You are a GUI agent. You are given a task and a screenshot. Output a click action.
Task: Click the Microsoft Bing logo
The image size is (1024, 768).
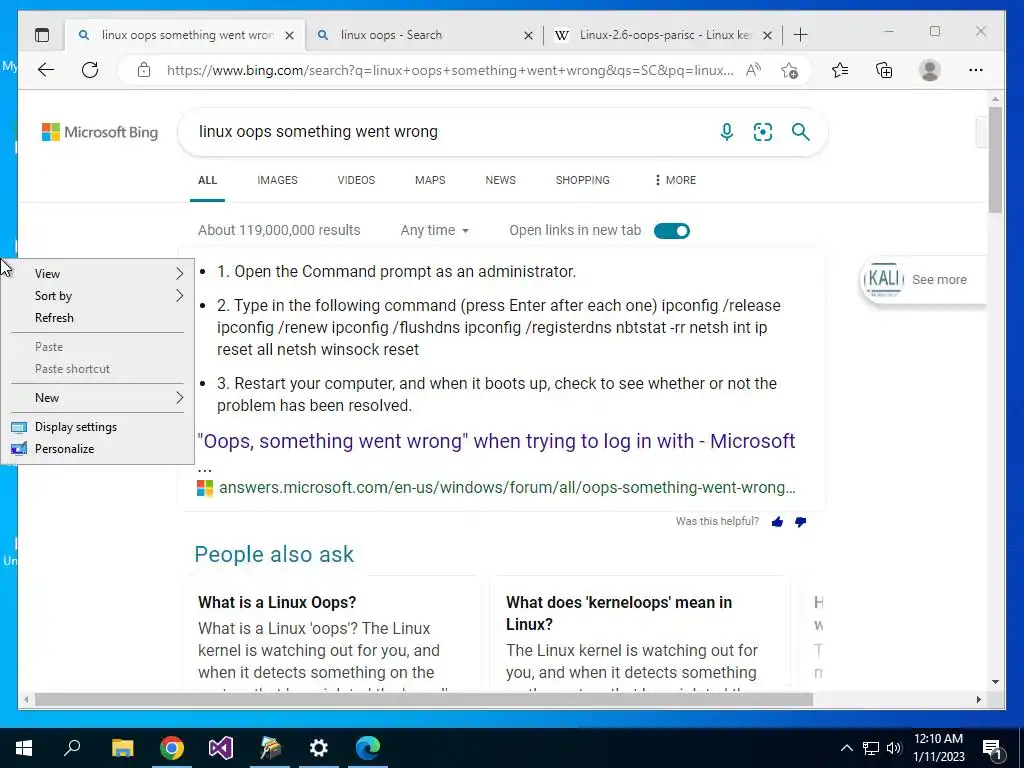[100, 132]
